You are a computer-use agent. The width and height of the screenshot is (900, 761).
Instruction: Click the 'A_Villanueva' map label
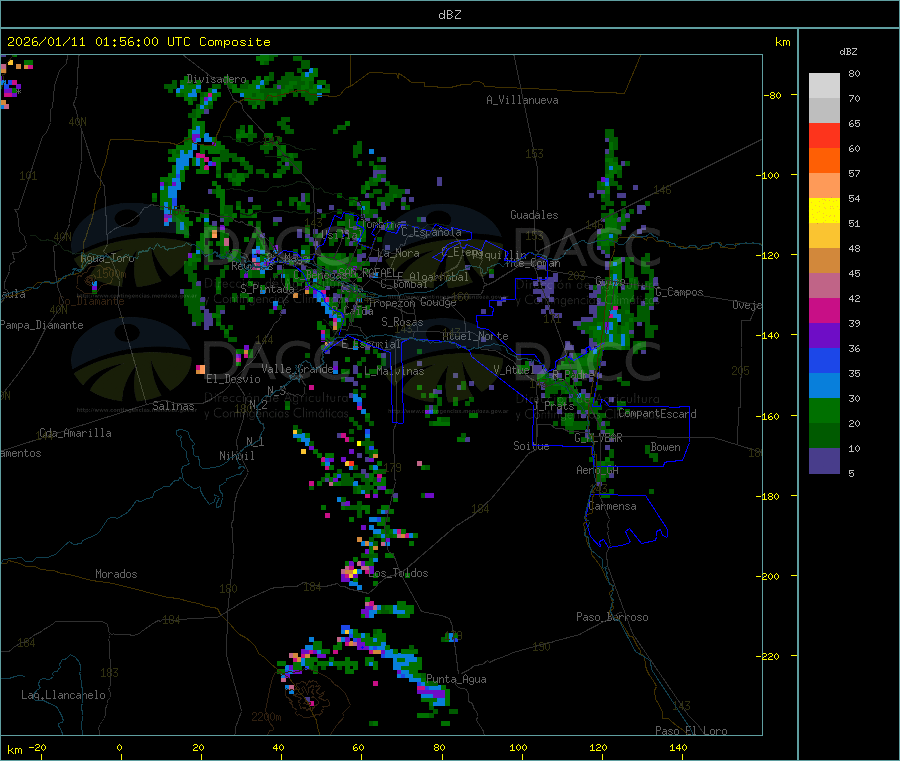(x=522, y=100)
